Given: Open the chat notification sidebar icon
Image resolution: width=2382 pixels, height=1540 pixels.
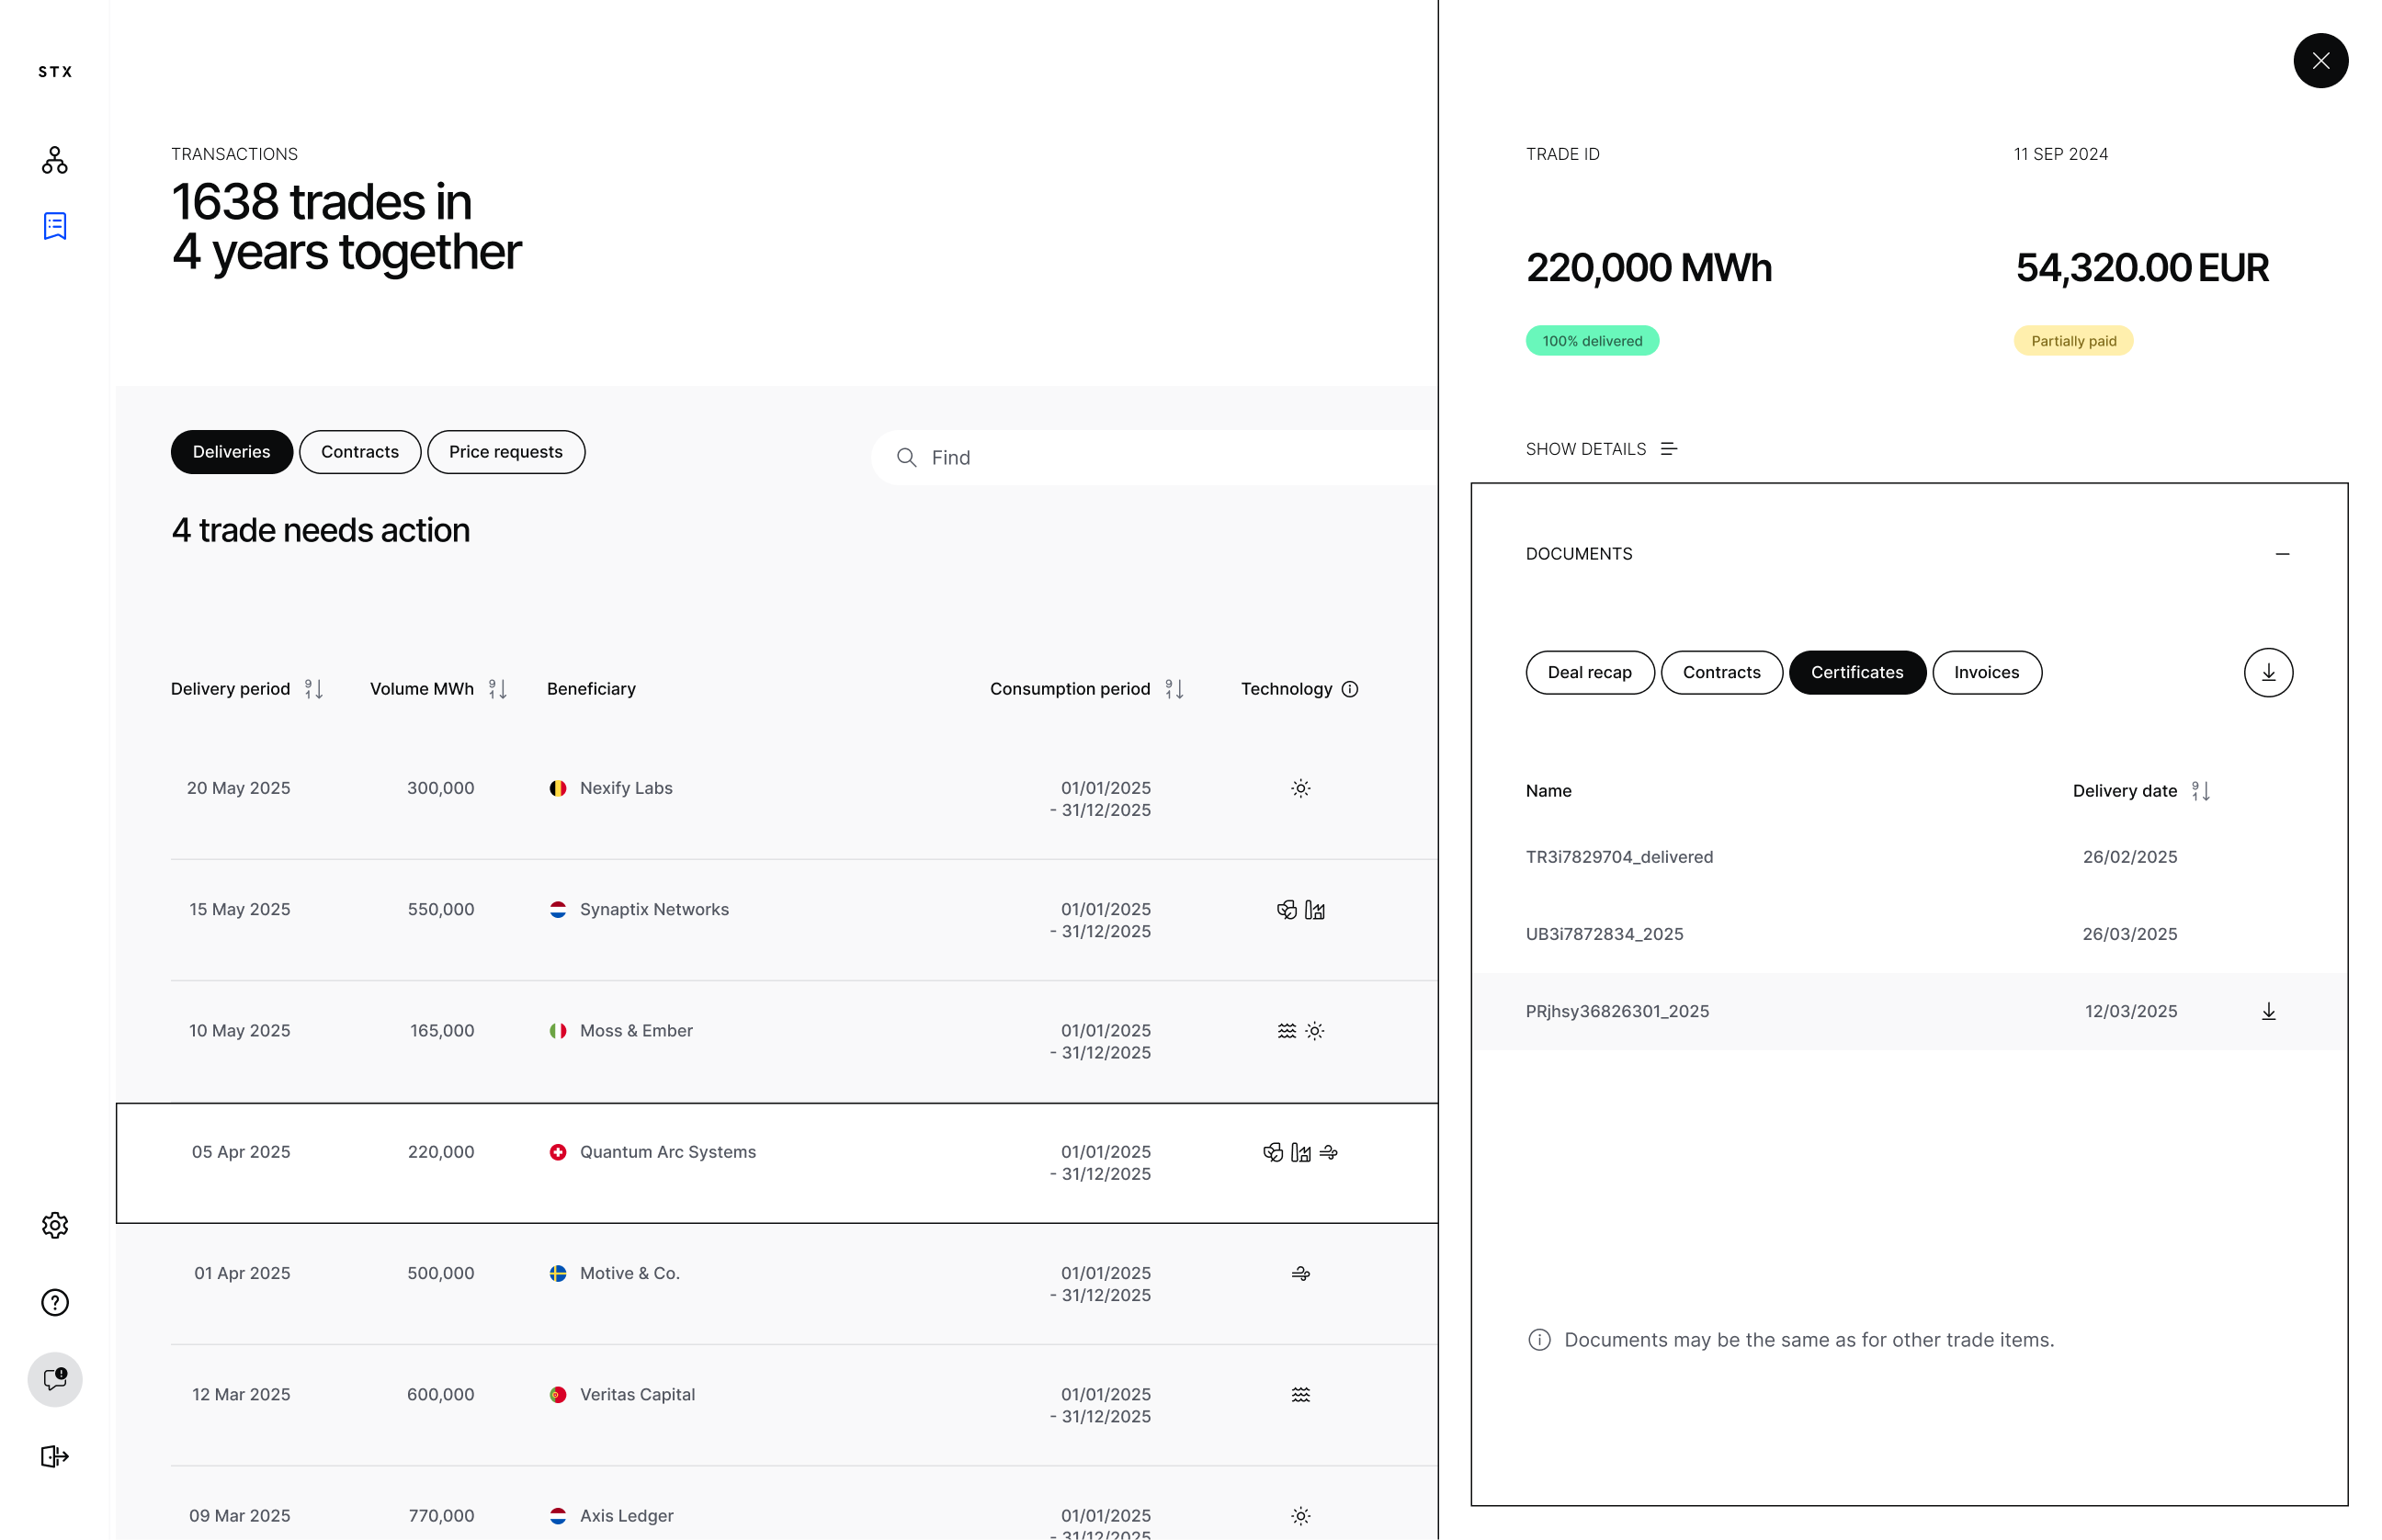Looking at the screenshot, I should [x=55, y=1379].
